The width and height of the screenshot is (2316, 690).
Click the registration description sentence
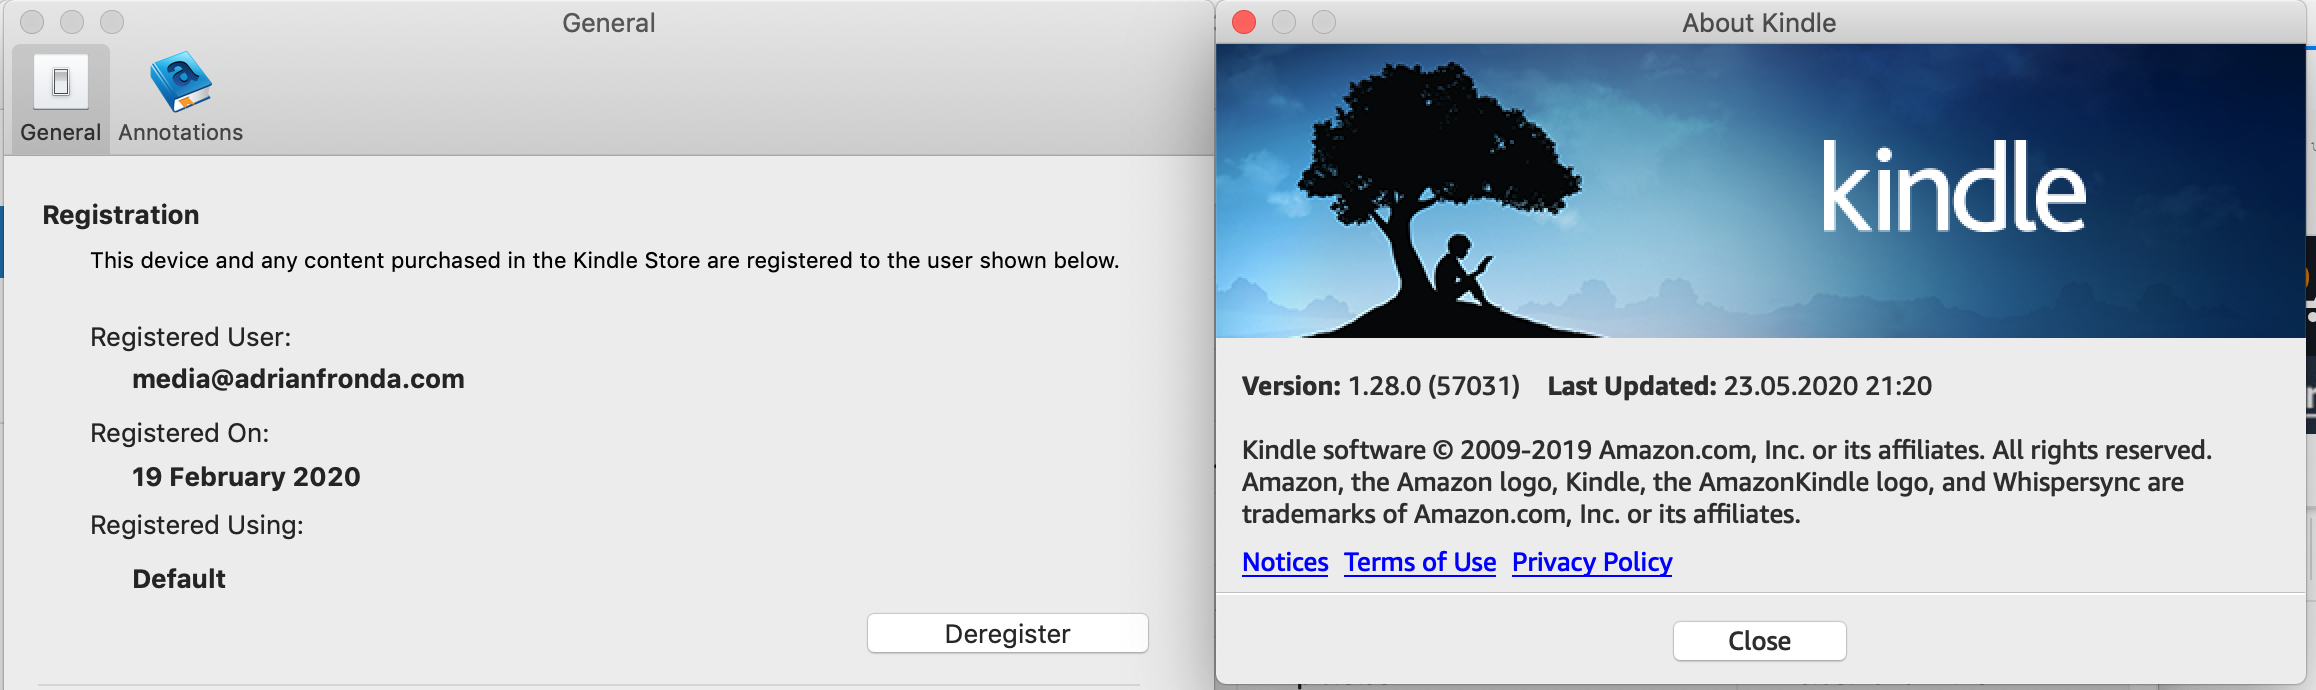[x=605, y=260]
